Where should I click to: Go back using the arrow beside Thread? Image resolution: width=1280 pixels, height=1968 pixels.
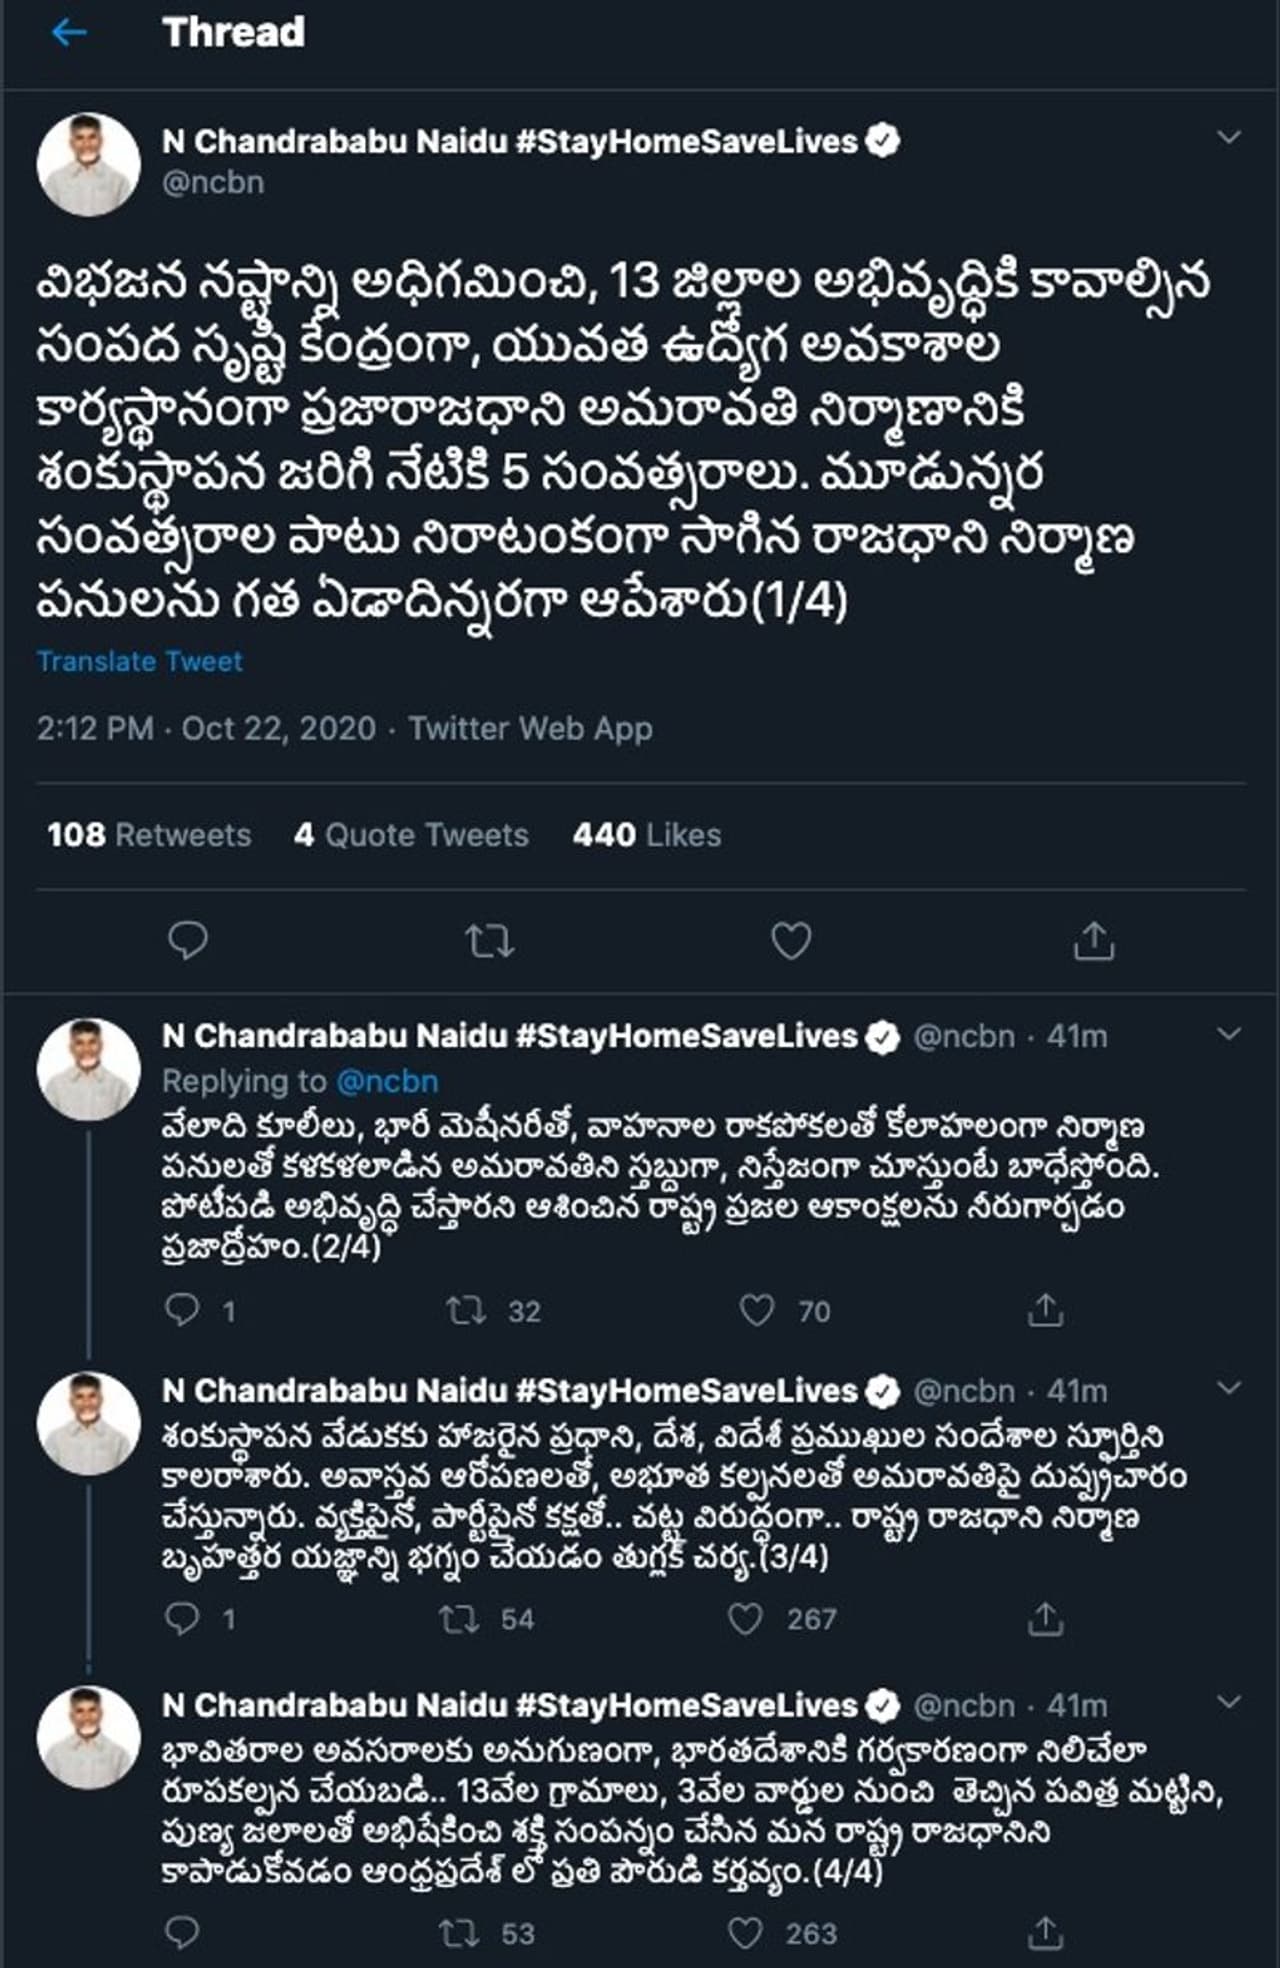click(69, 33)
